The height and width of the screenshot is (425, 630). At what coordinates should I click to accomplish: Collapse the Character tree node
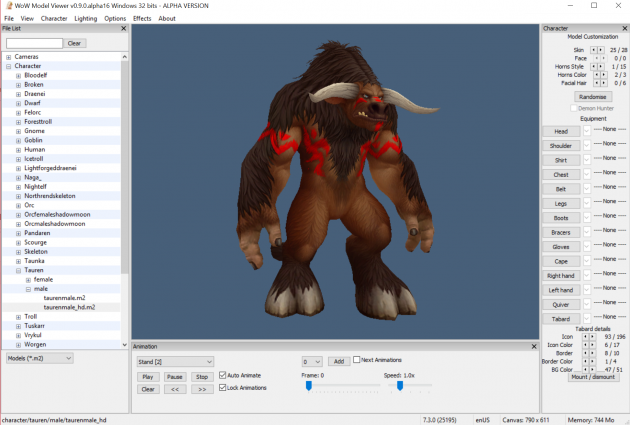click(x=8, y=66)
